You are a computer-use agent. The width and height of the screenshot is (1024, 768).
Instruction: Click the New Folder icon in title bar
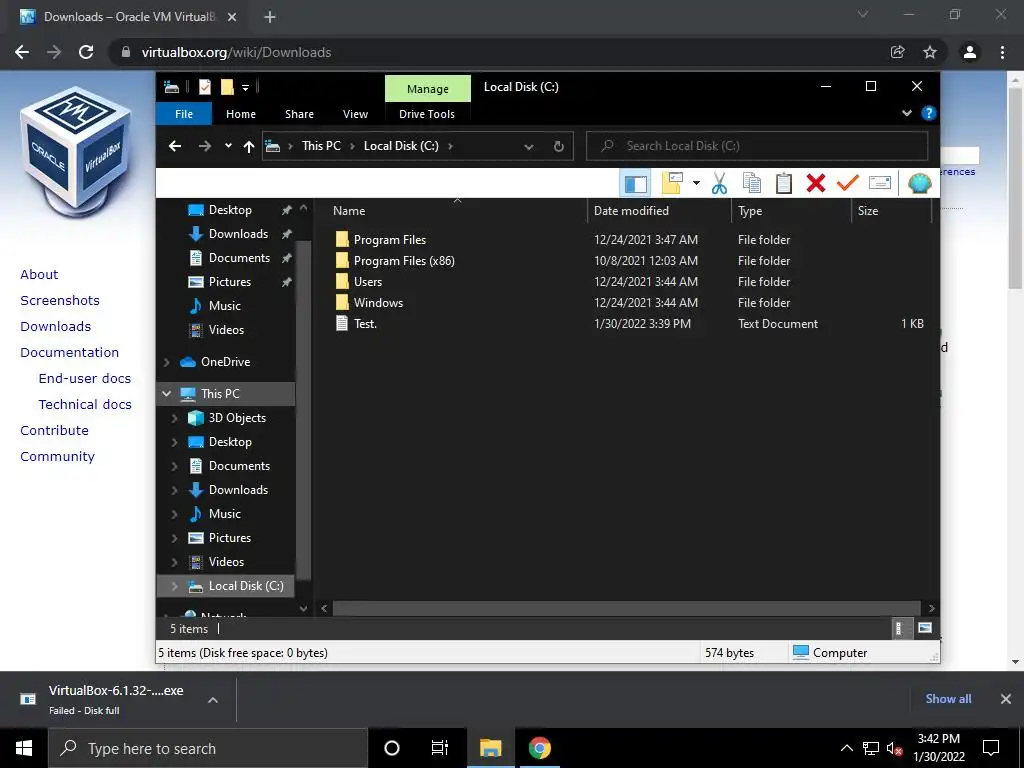[x=227, y=87]
